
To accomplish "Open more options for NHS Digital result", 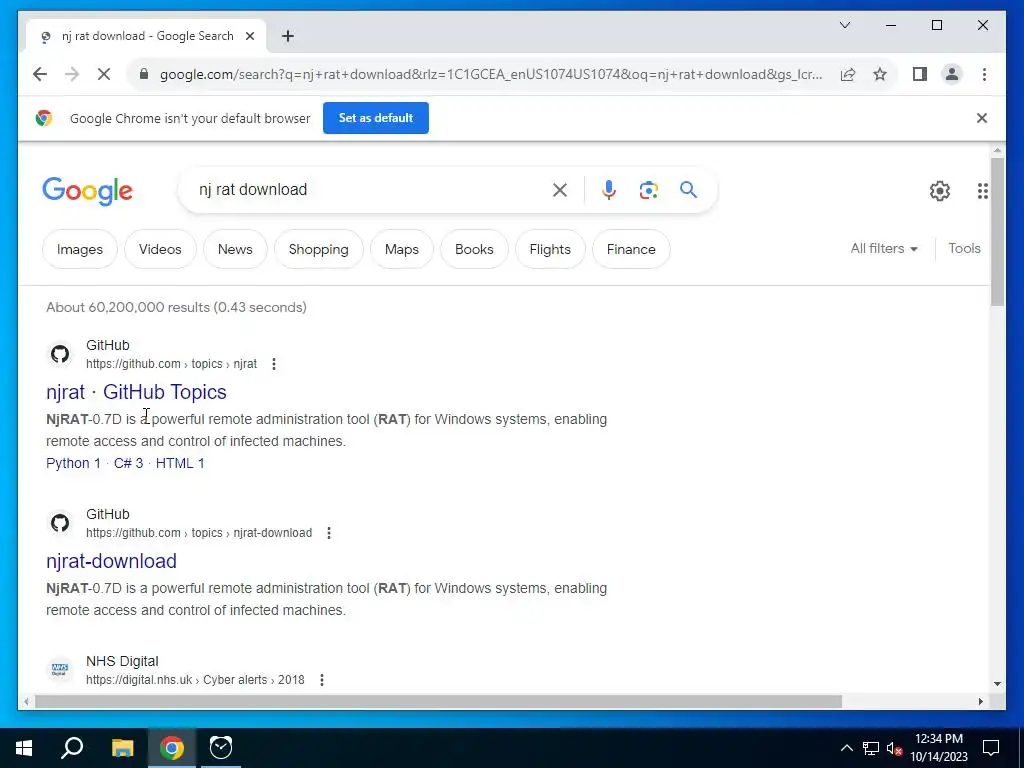I will point(321,680).
